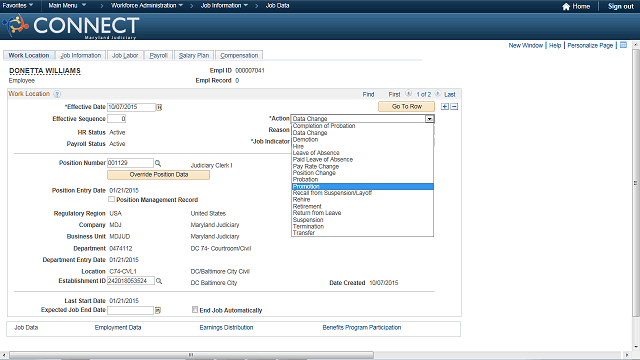Toggle Position Management Record checkbox
Image resolution: width=640 pixels, height=360 pixels.
click(x=111, y=199)
